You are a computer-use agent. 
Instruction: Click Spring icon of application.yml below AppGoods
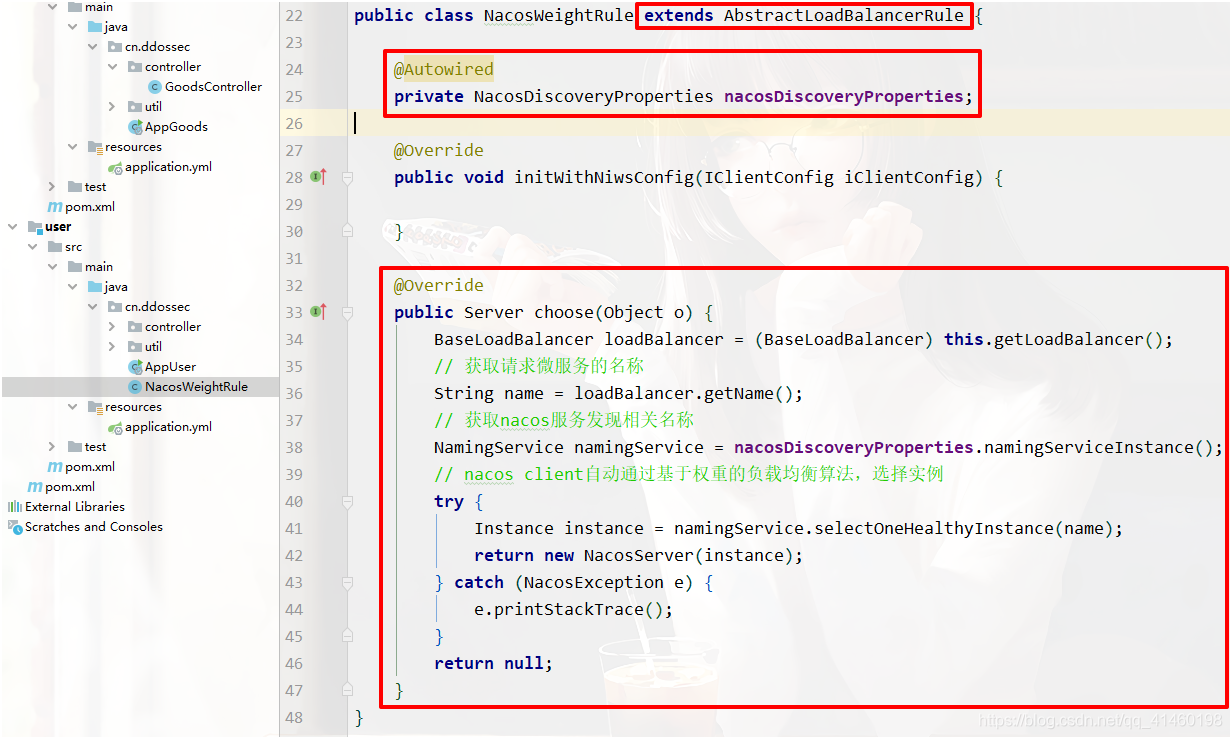click(115, 167)
